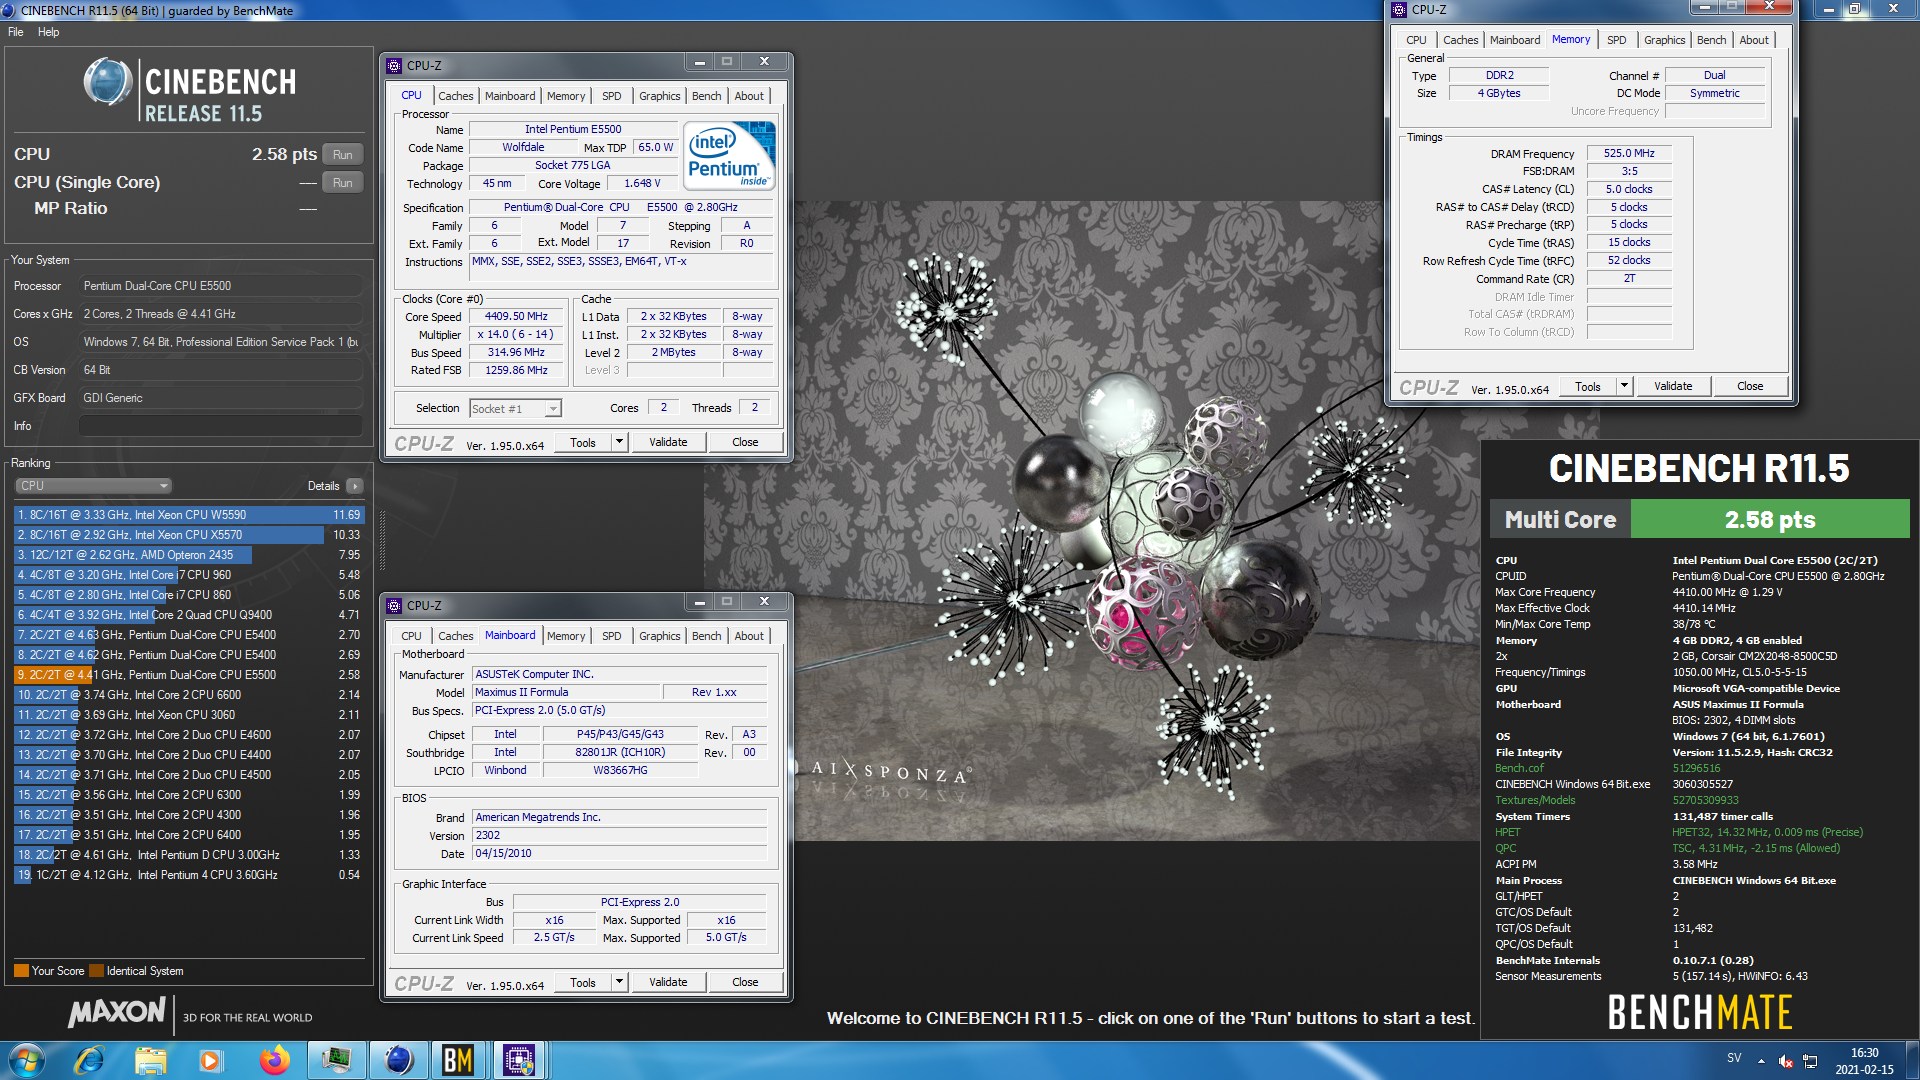Switch to Memory tab in Mainboard CPU-Z window
1920x1080 pixels.
[566, 636]
